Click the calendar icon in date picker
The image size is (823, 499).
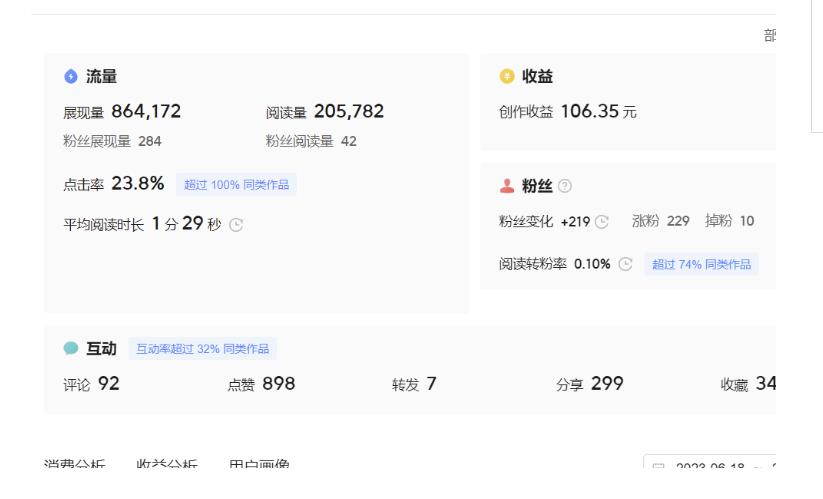coord(659,468)
